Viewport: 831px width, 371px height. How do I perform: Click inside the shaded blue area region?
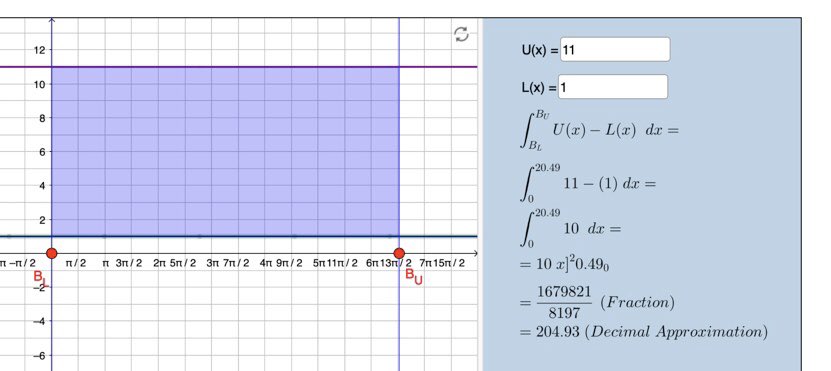pyautogui.click(x=225, y=152)
